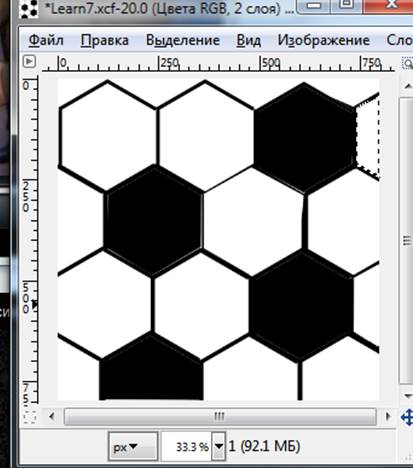Image resolution: width=413 pixels, height=468 pixels.
Task: Click the 33.3 % zoom field
Action: point(187,446)
